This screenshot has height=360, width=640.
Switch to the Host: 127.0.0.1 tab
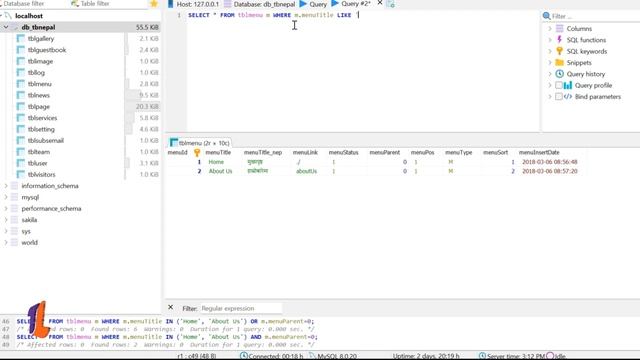coord(193,4)
